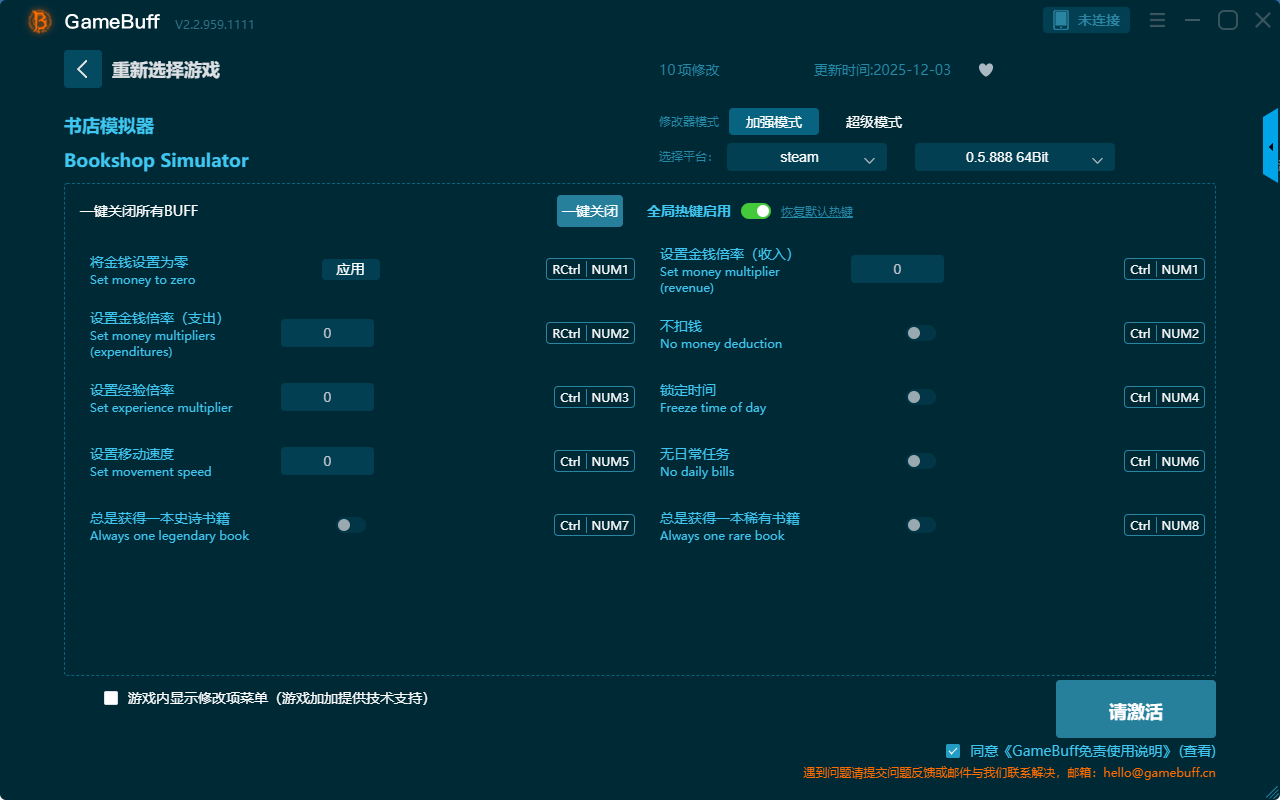This screenshot has width=1280, height=800.
Task: Click the heart favorite icon
Action: (986, 70)
